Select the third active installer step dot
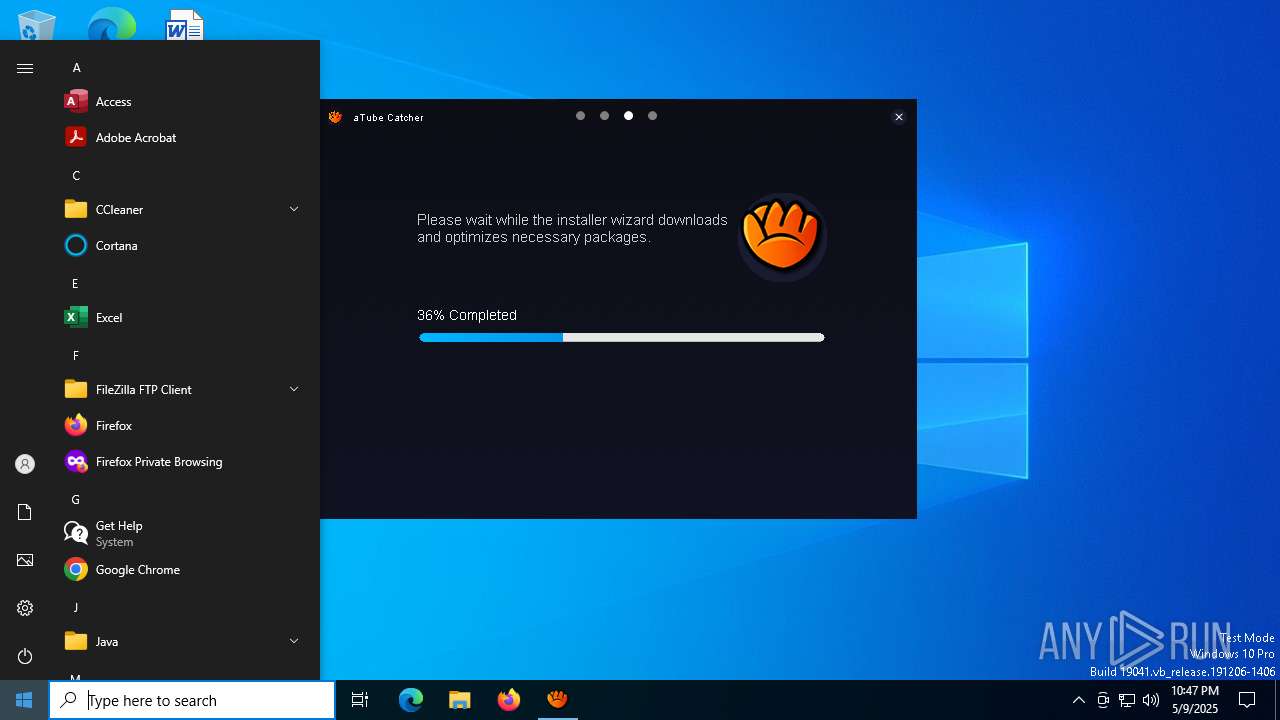Viewport: 1280px width, 720px height. point(628,116)
